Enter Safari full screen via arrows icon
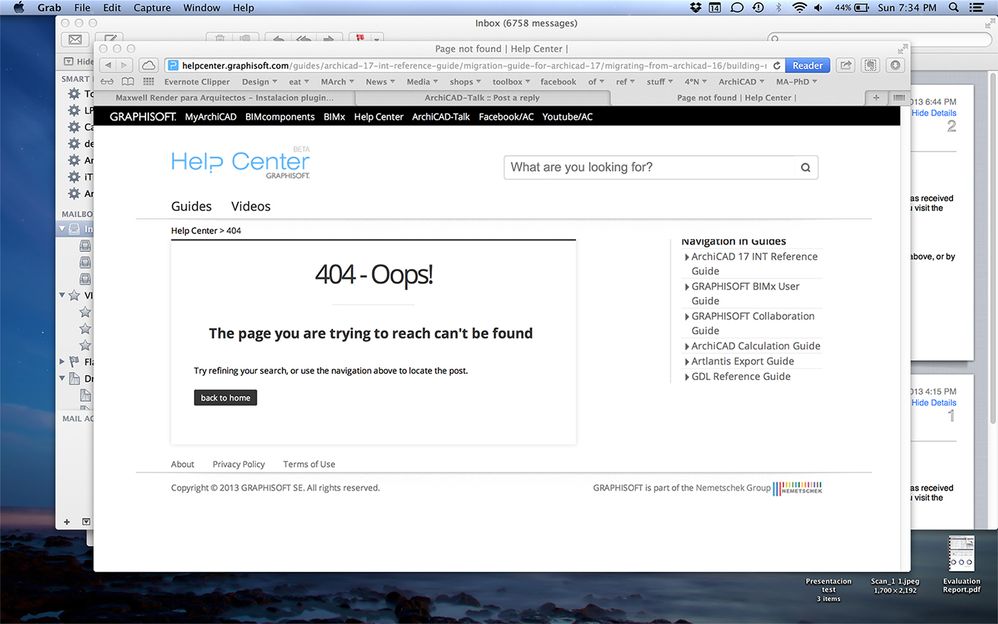The width and height of the screenshot is (998, 624). pos(903,49)
